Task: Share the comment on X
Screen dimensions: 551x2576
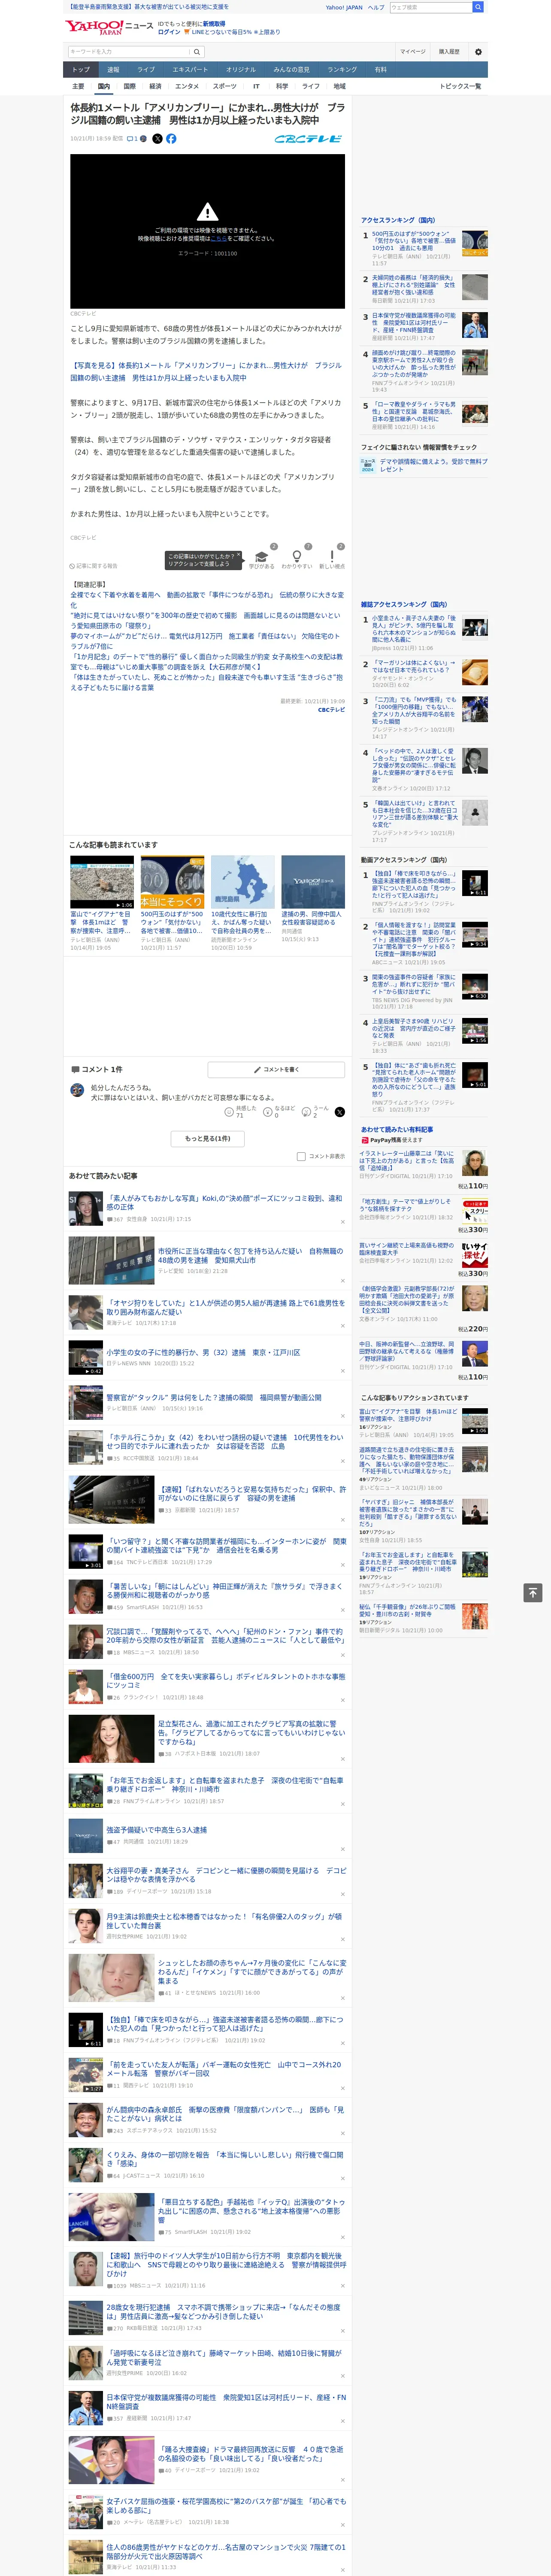Action: 339,1111
